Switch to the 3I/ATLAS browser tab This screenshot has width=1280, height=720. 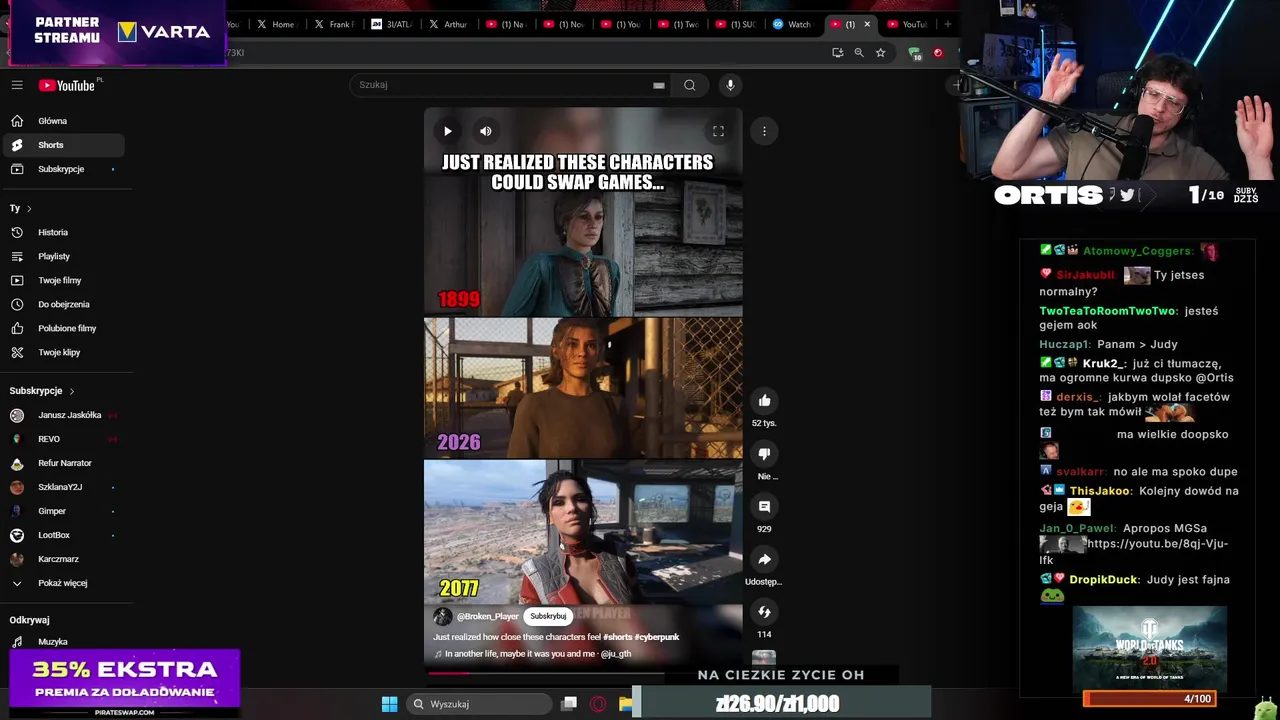[392, 24]
